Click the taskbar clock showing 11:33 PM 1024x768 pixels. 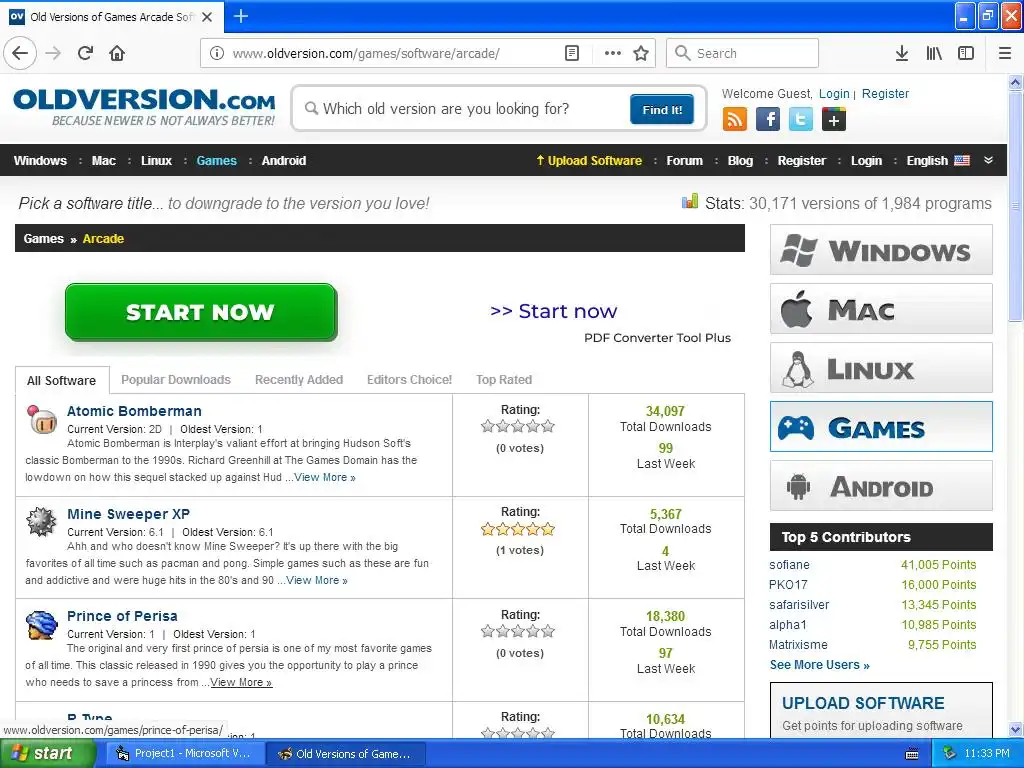(x=987, y=754)
